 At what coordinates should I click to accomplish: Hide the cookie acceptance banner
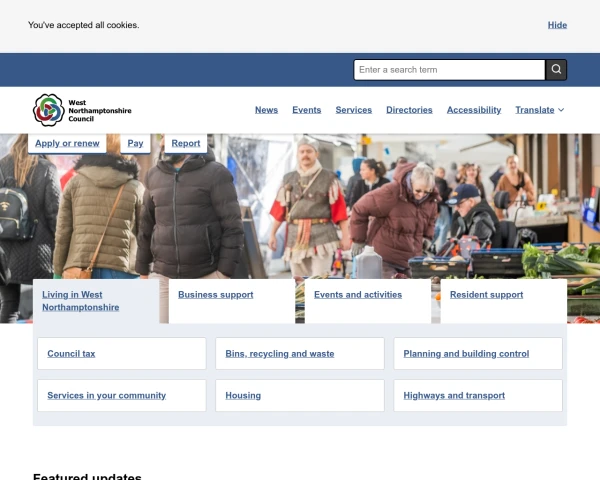pos(557,25)
